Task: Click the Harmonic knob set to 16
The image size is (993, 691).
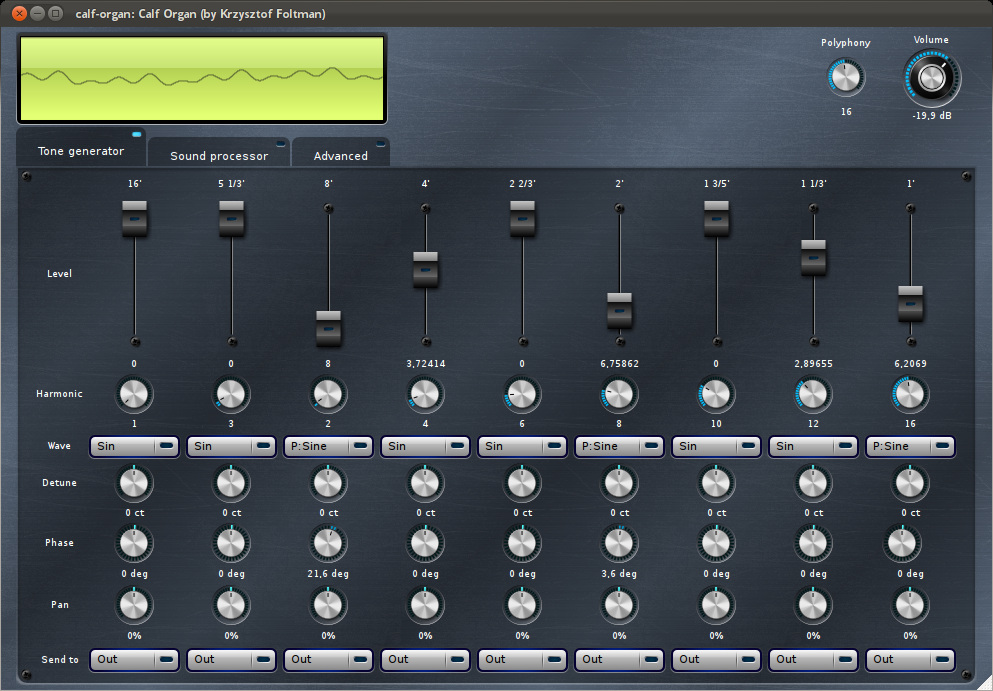Action: tap(910, 394)
